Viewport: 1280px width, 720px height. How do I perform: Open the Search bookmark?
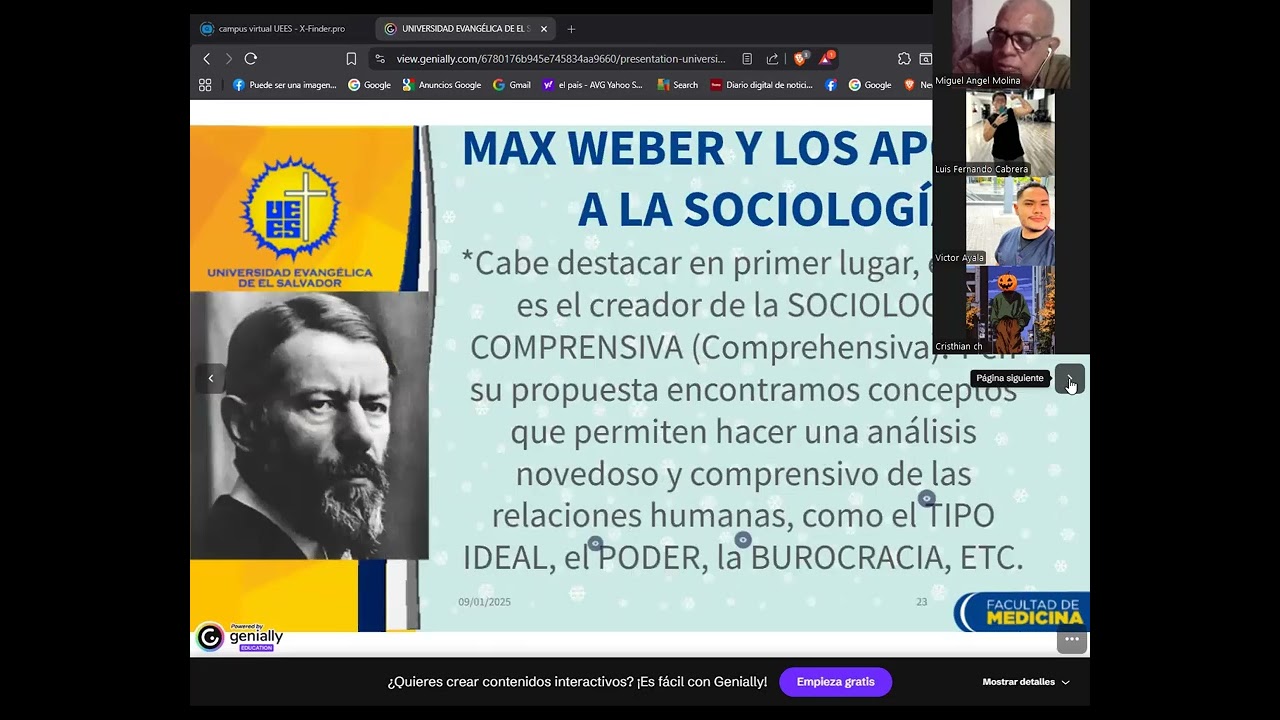point(677,85)
